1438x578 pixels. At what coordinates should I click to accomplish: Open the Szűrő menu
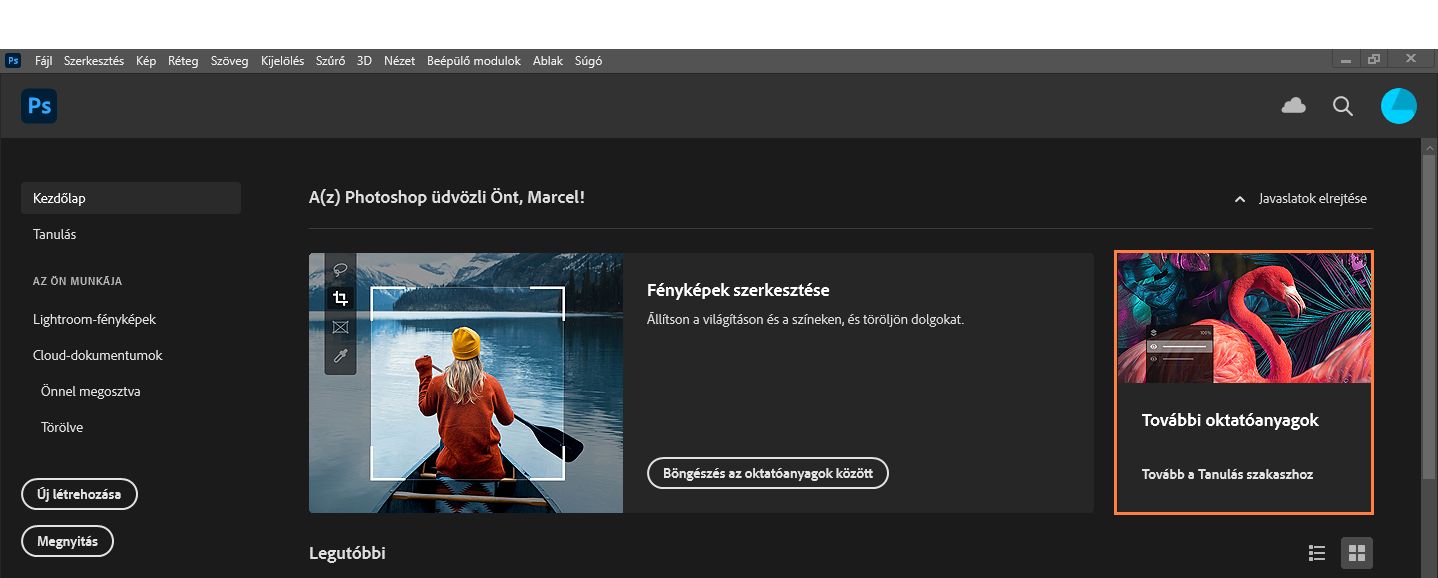tap(330, 61)
